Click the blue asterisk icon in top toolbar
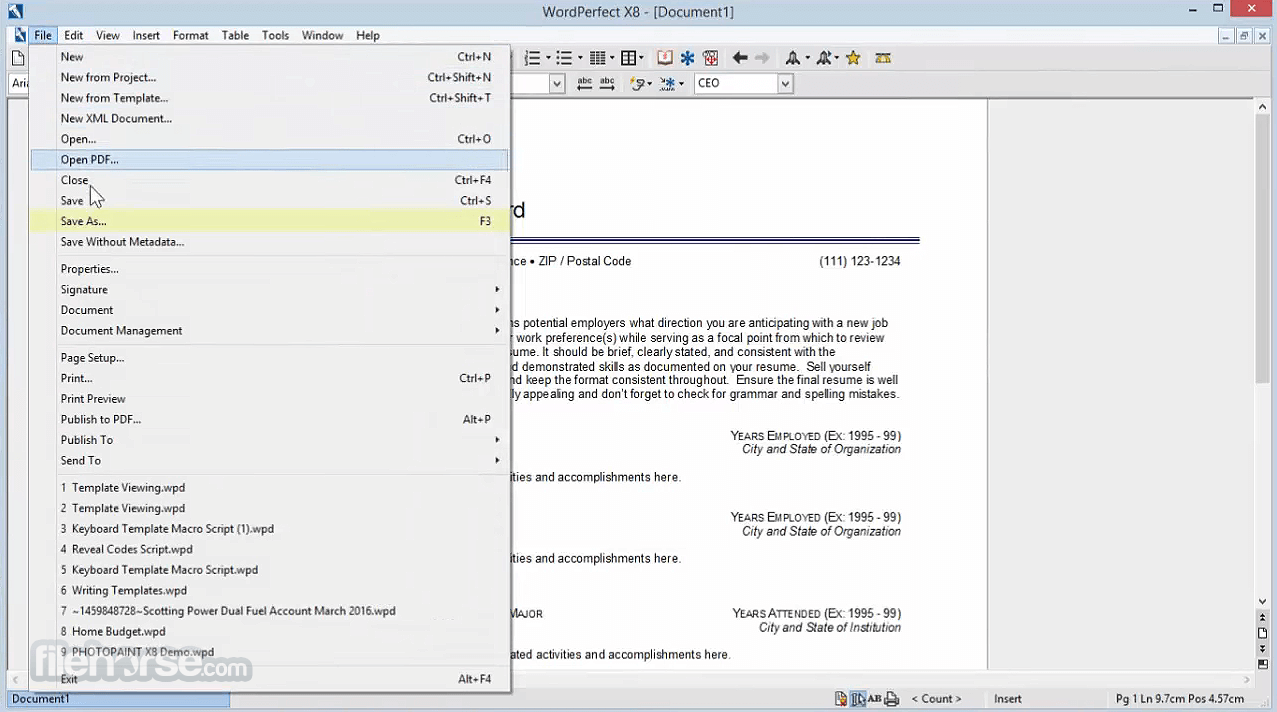Viewport: 1277px width, 712px height. point(688,58)
